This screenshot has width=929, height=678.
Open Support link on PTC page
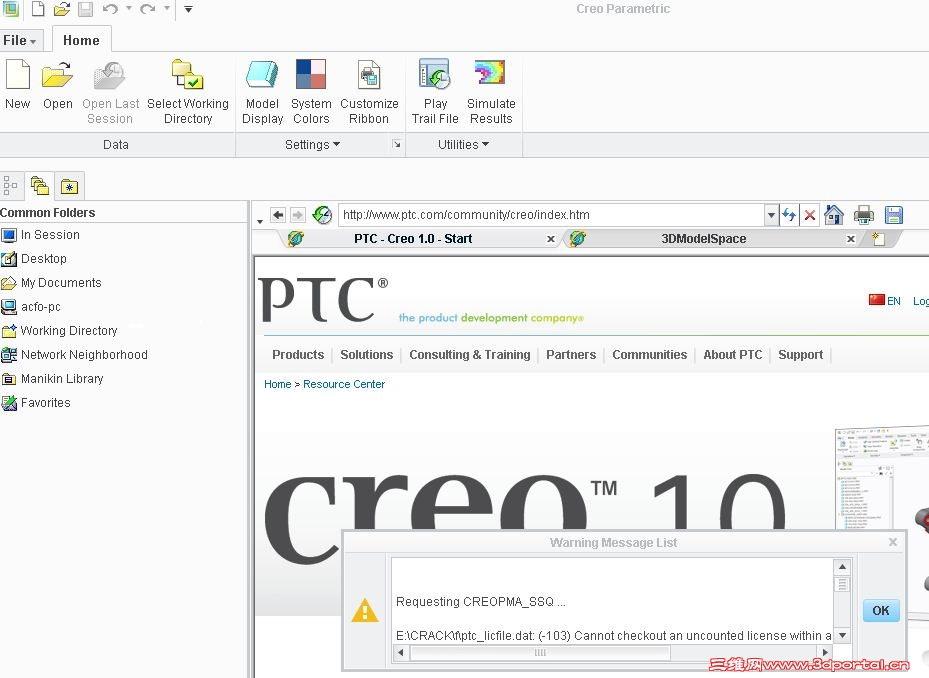[800, 354]
